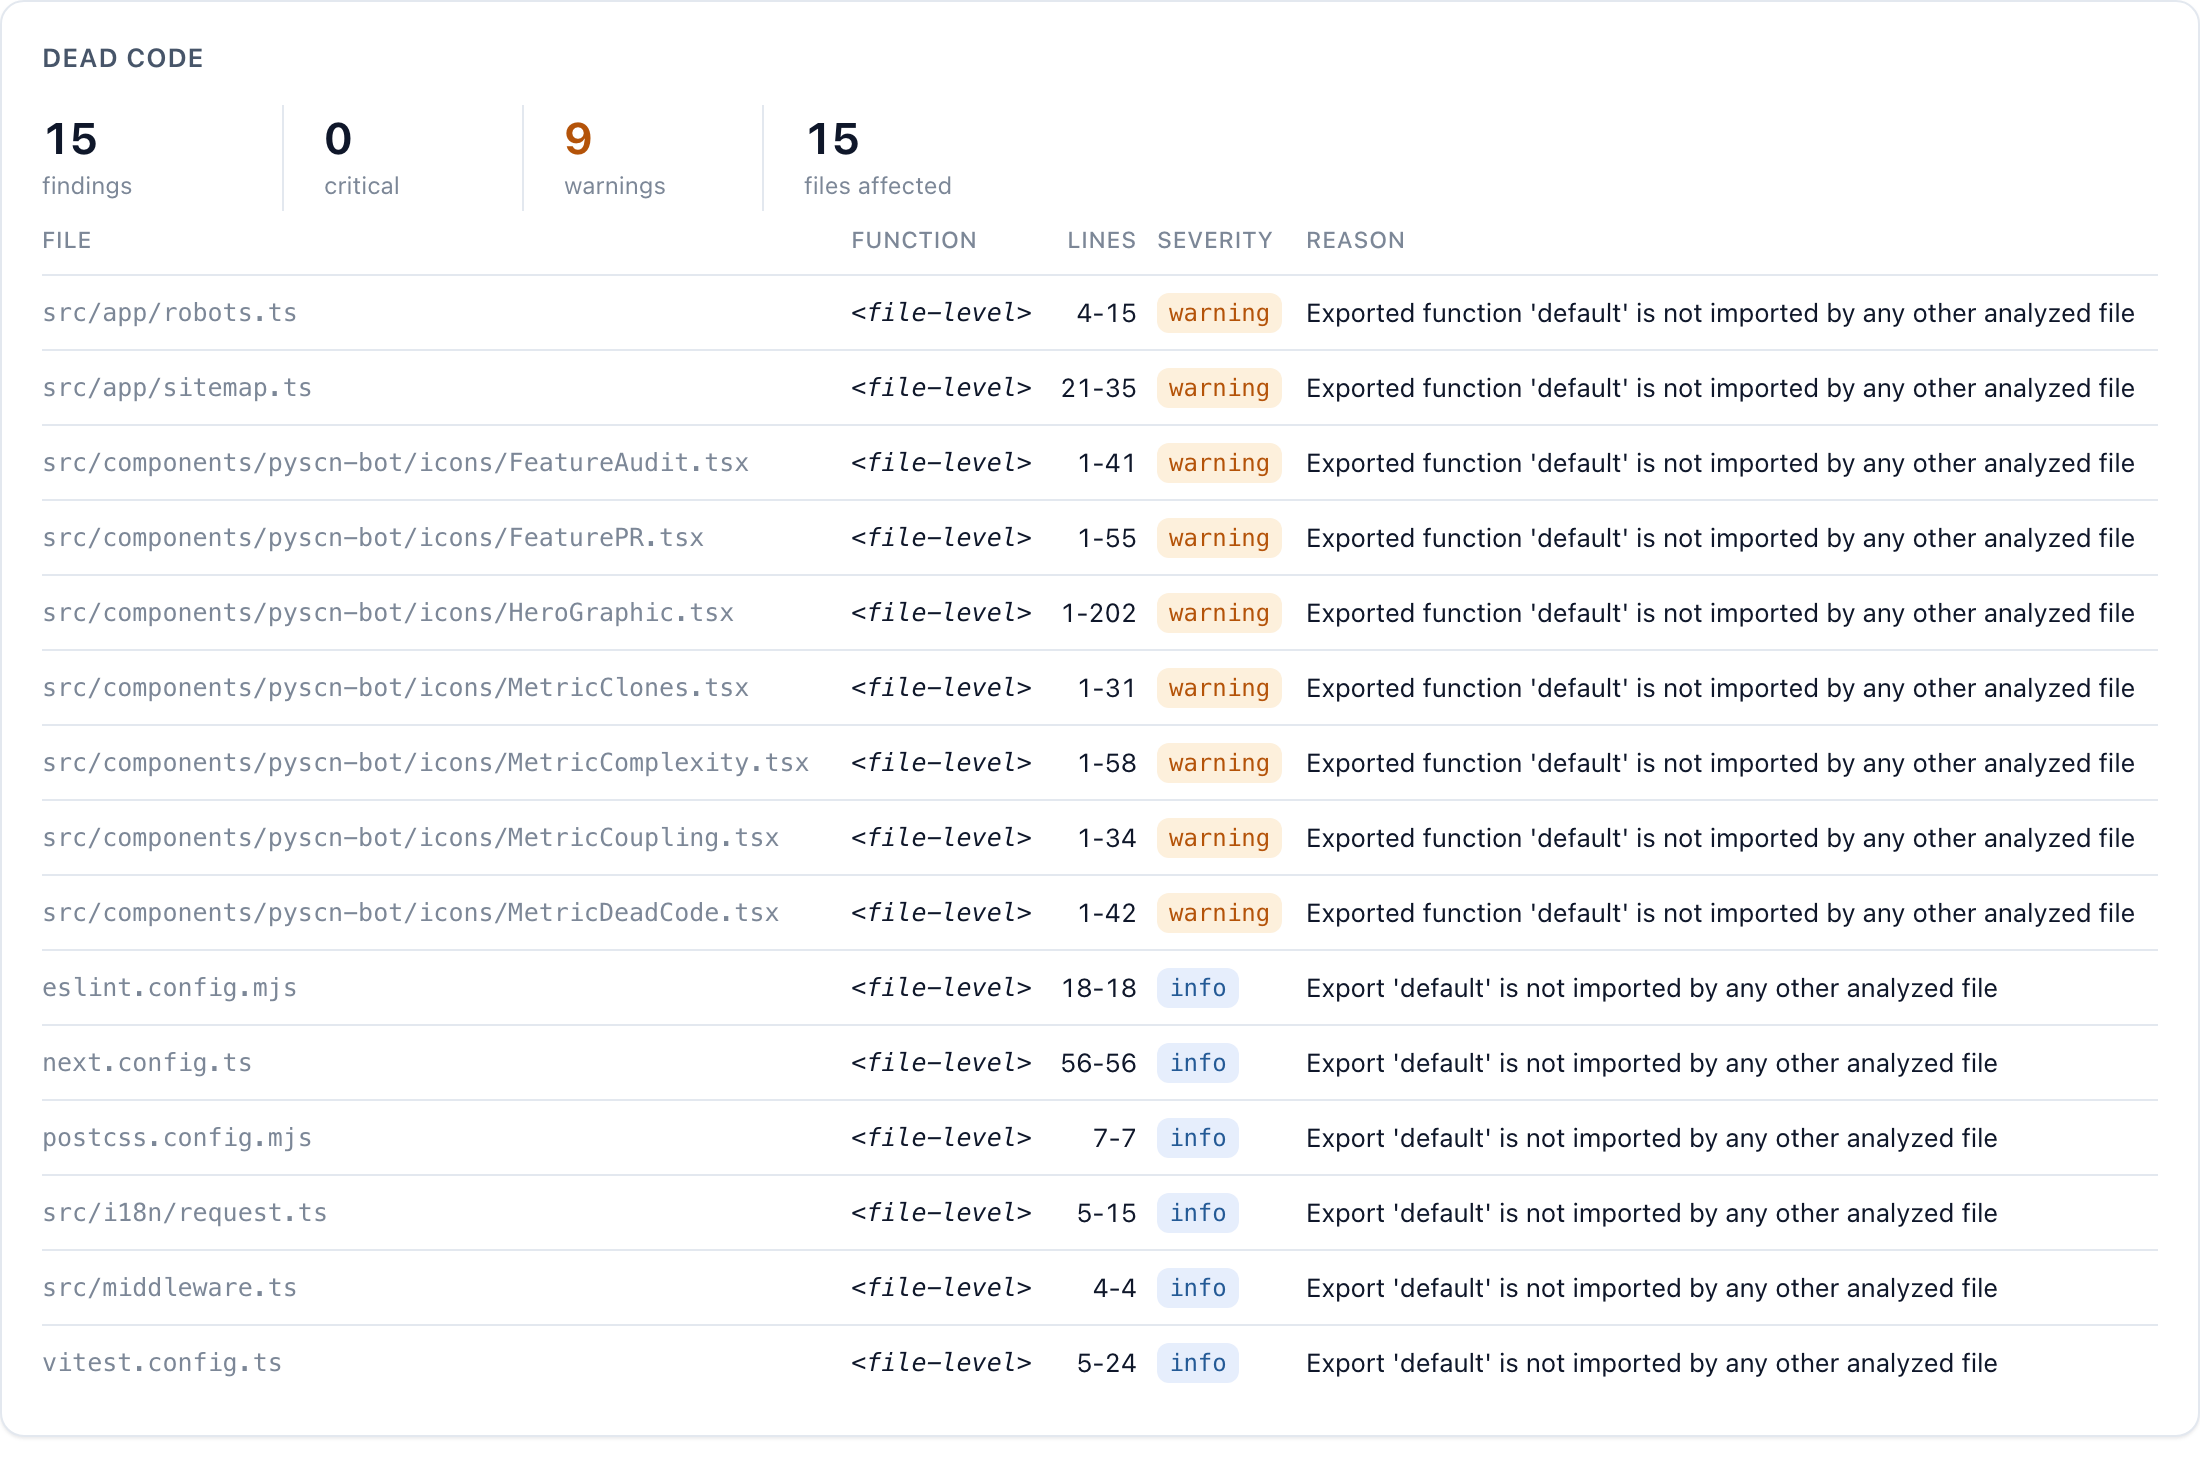Viewport: 2200px width, 1462px height.
Task: Click the warning badge for MetricComplexity.tsx
Action: [1219, 763]
